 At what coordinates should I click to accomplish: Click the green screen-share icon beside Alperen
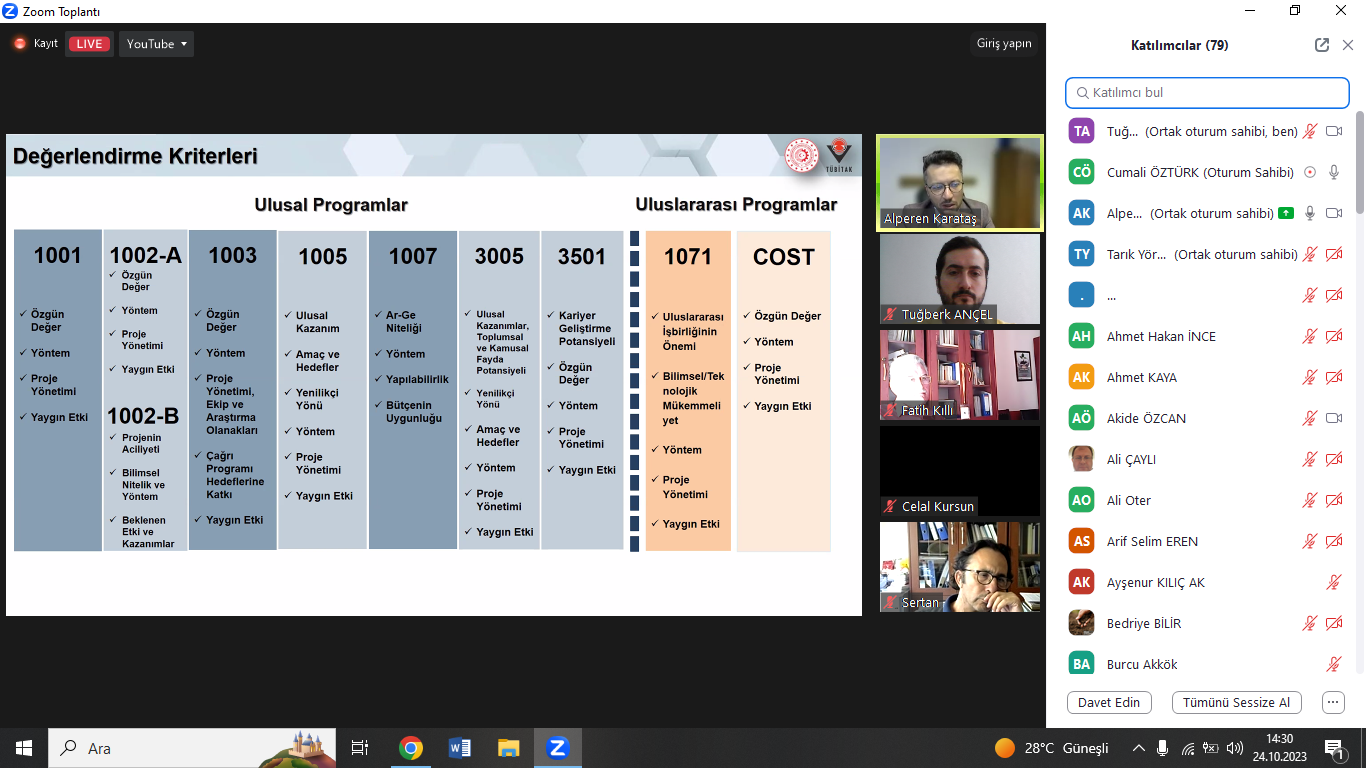coord(1284,213)
